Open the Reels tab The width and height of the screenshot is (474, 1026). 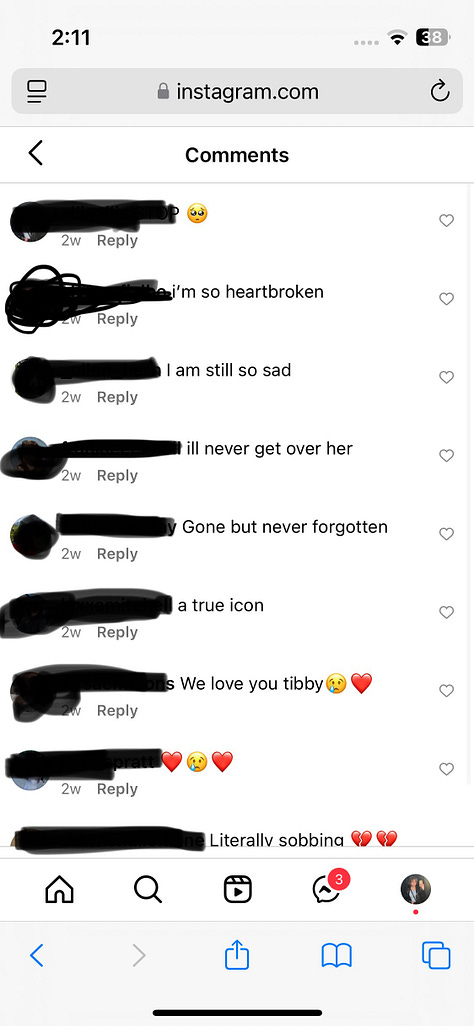237,889
